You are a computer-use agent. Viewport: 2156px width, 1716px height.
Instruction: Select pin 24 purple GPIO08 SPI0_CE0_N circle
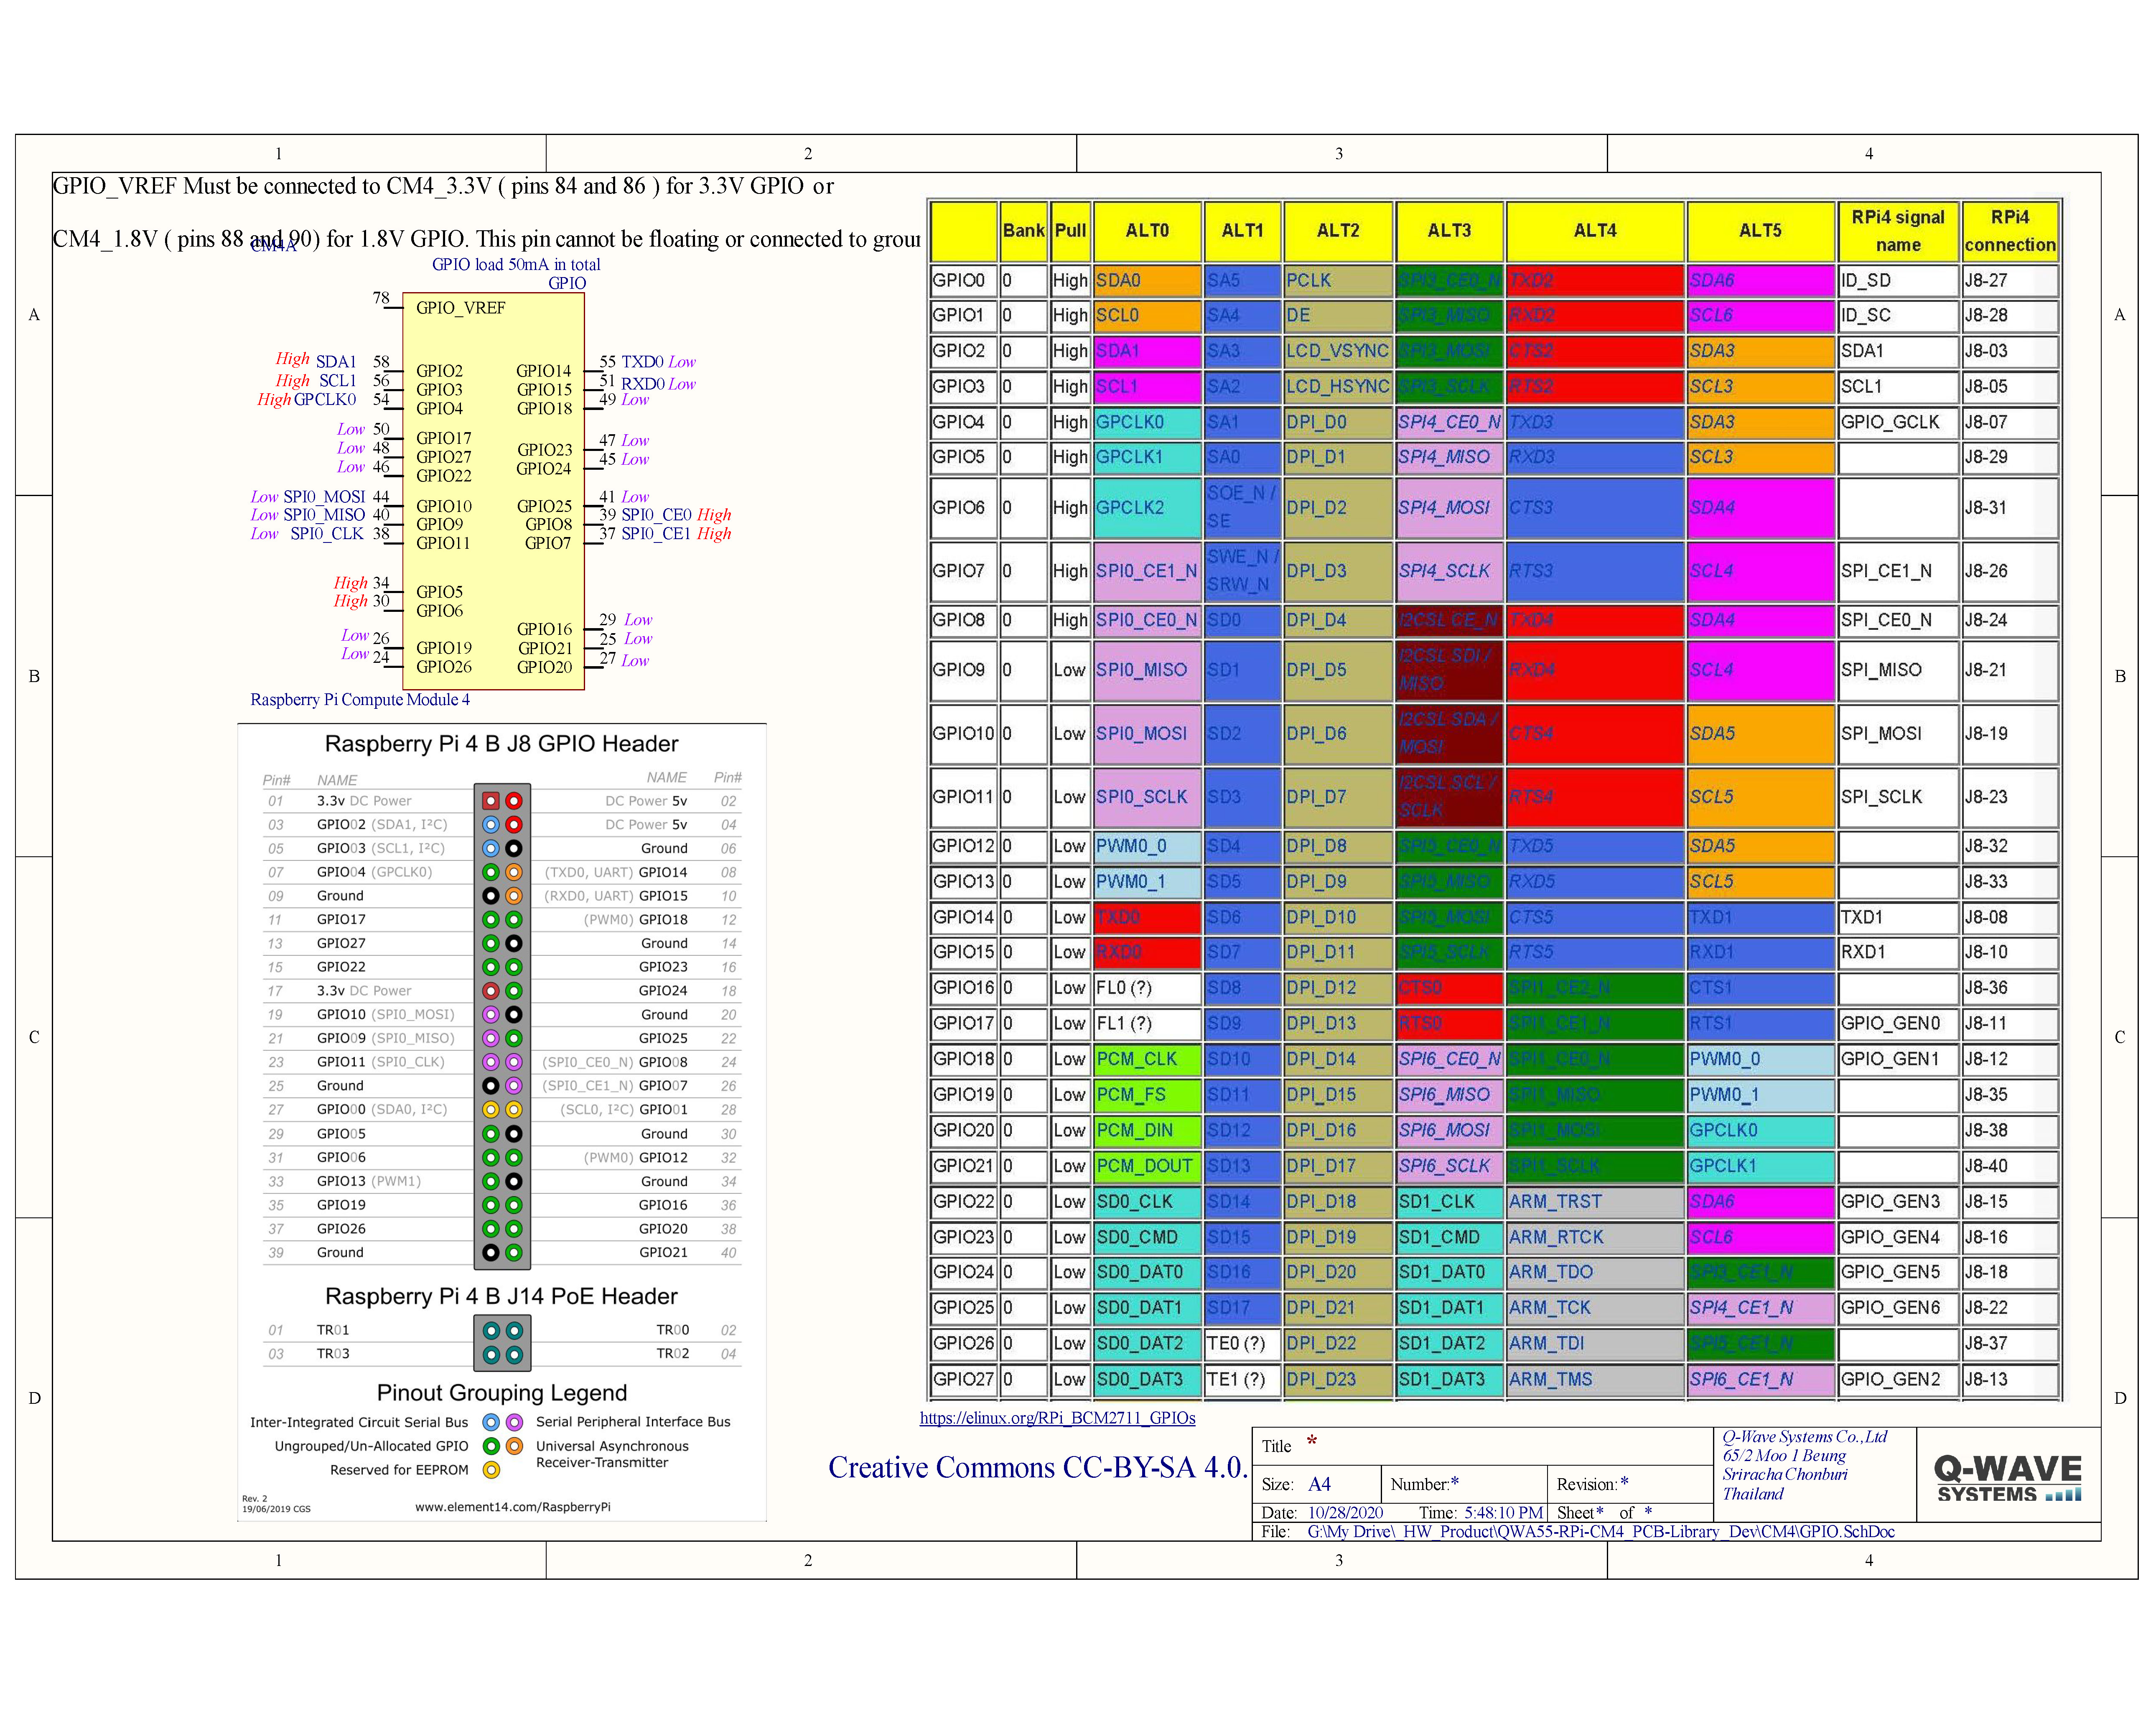point(513,1062)
